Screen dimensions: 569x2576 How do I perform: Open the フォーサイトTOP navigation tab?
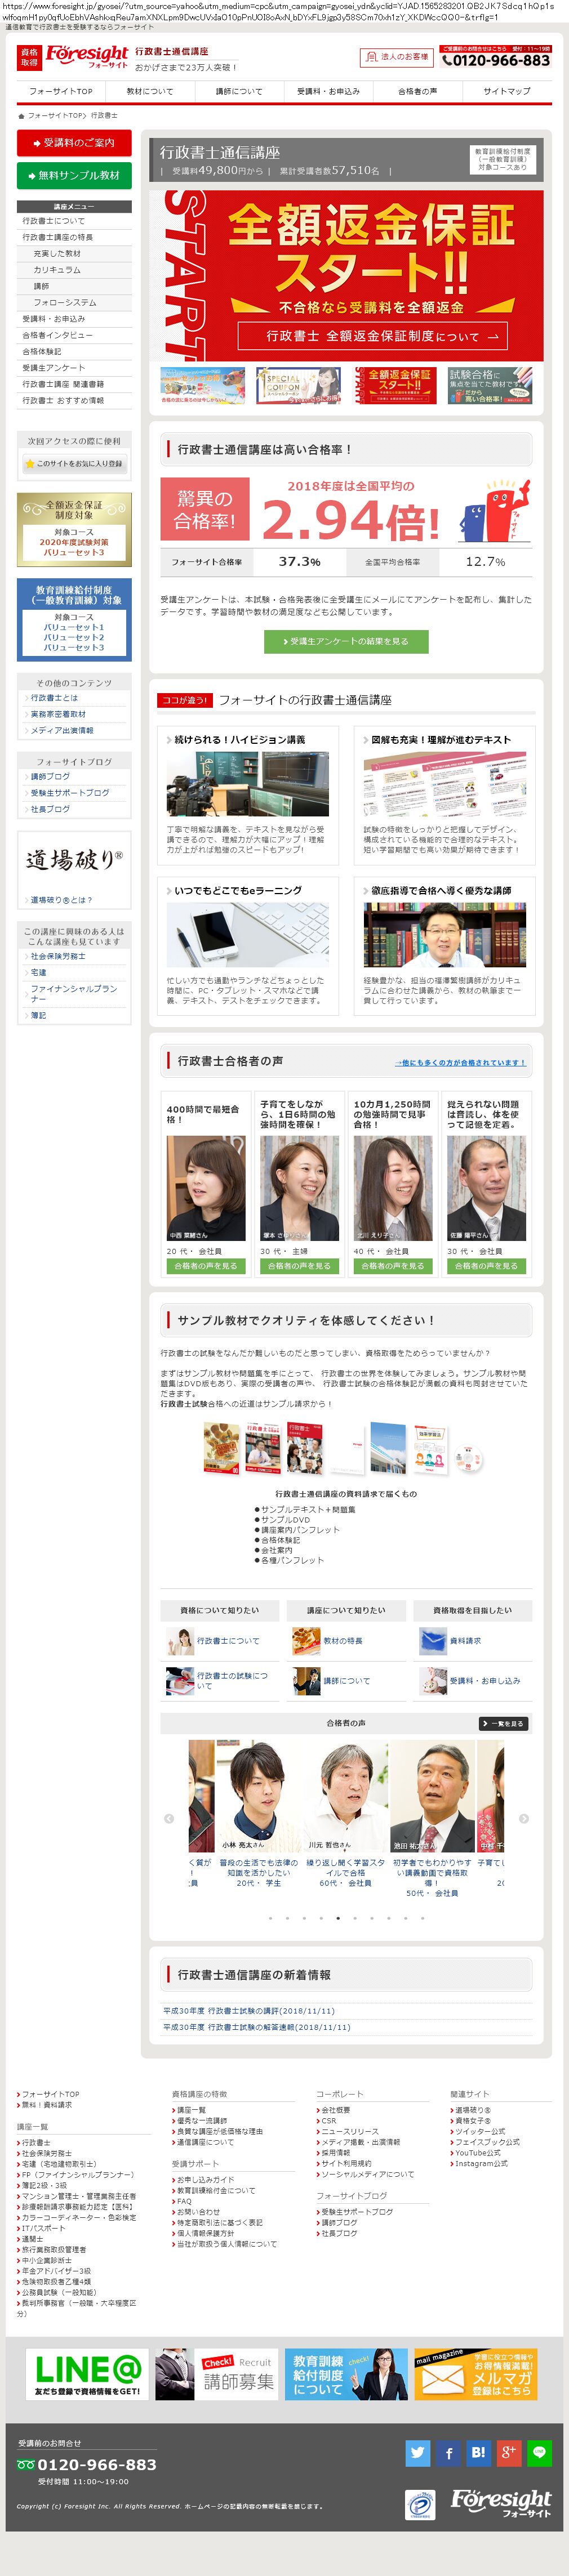(x=61, y=91)
